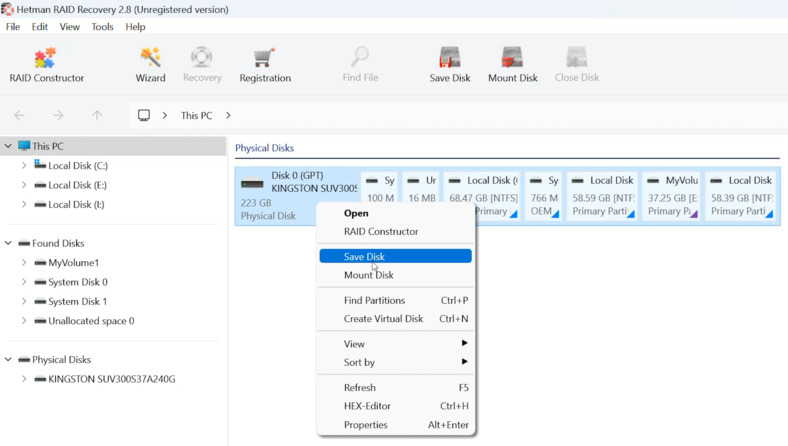Open HEX-Editor from context menu
This screenshot has height=446, width=788.
pos(367,406)
